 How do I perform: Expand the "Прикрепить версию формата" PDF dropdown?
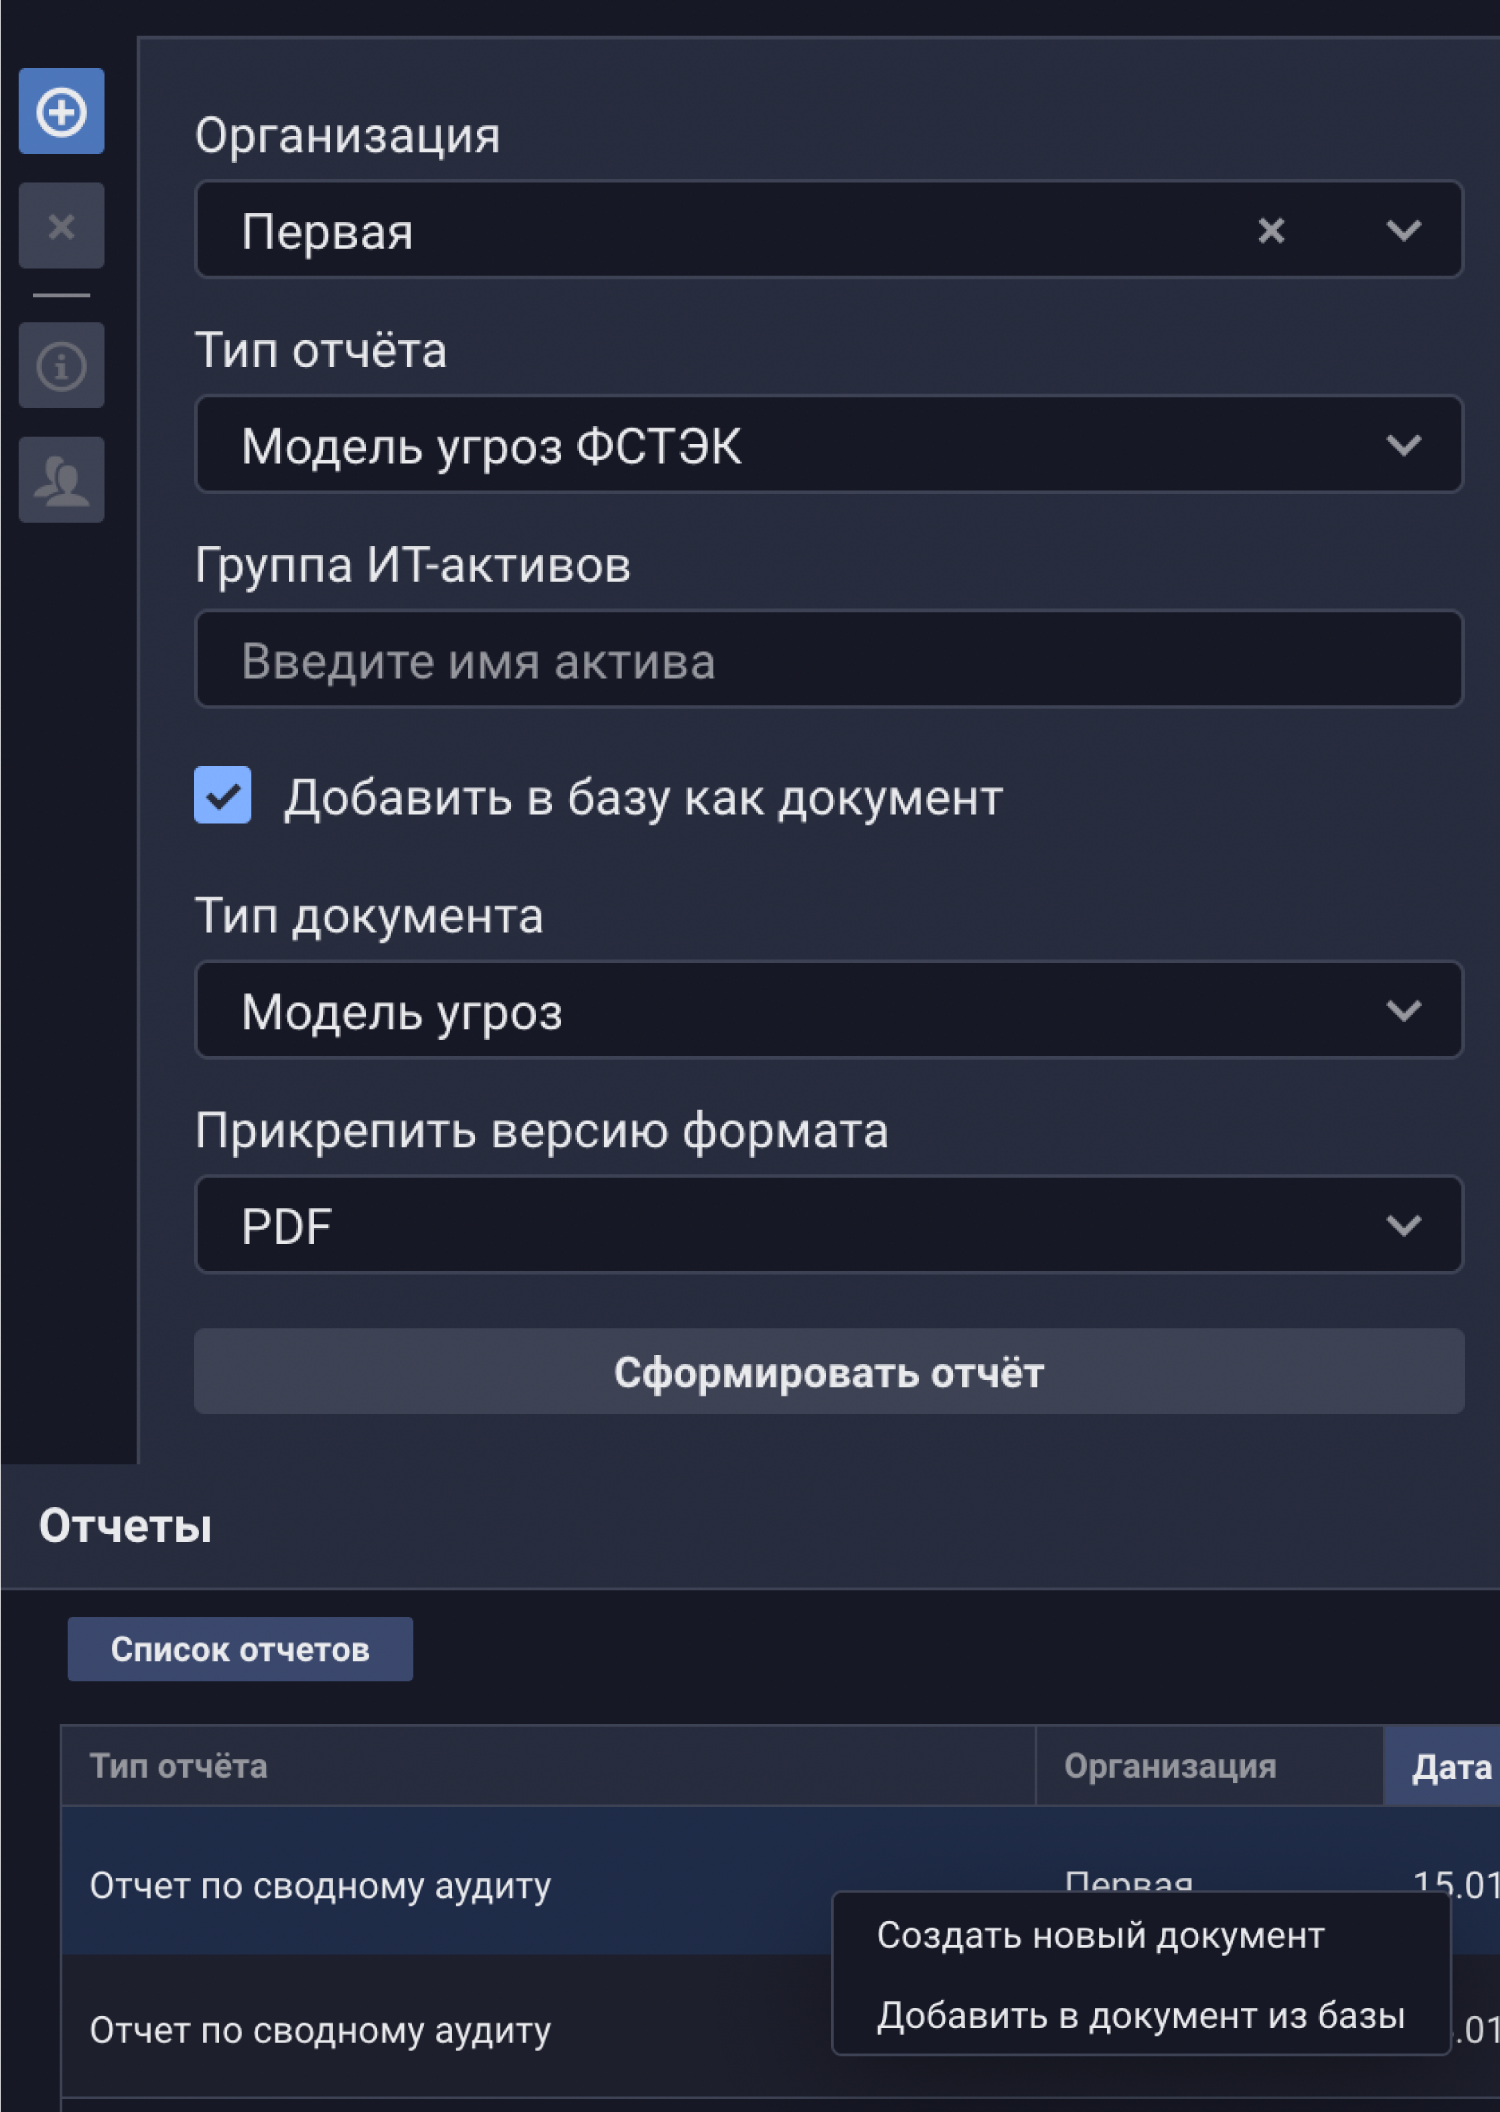click(828, 1225)
